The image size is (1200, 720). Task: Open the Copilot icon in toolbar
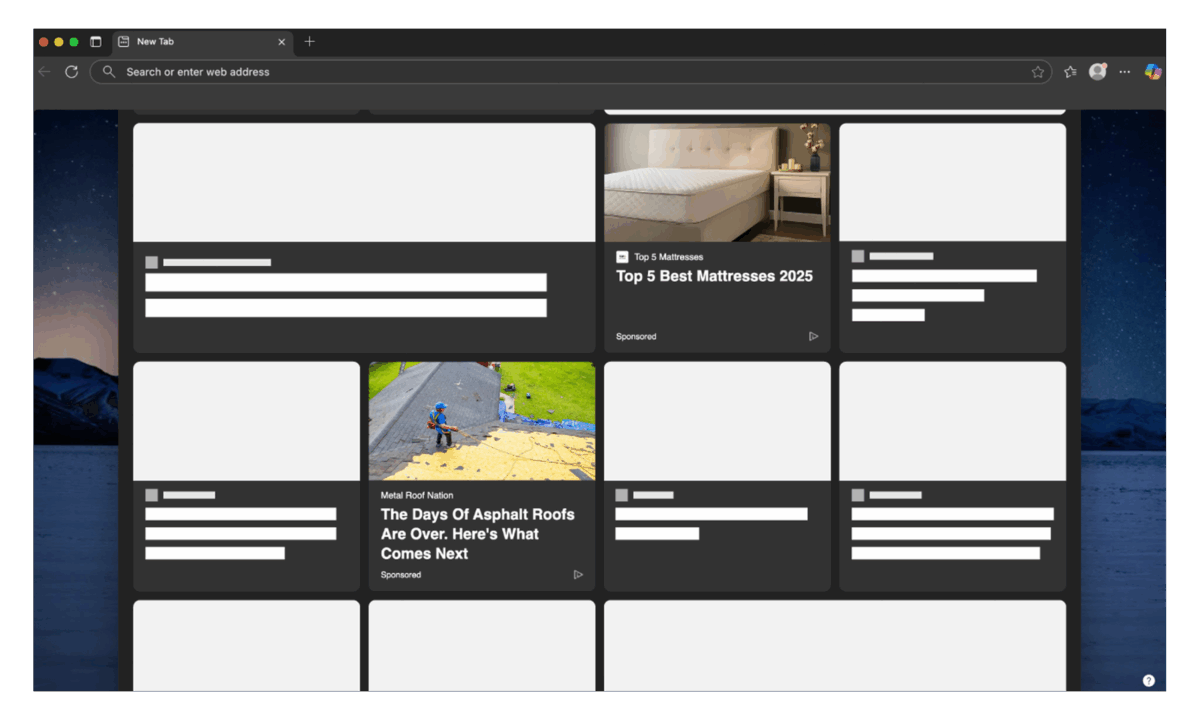pos(1153,72)
